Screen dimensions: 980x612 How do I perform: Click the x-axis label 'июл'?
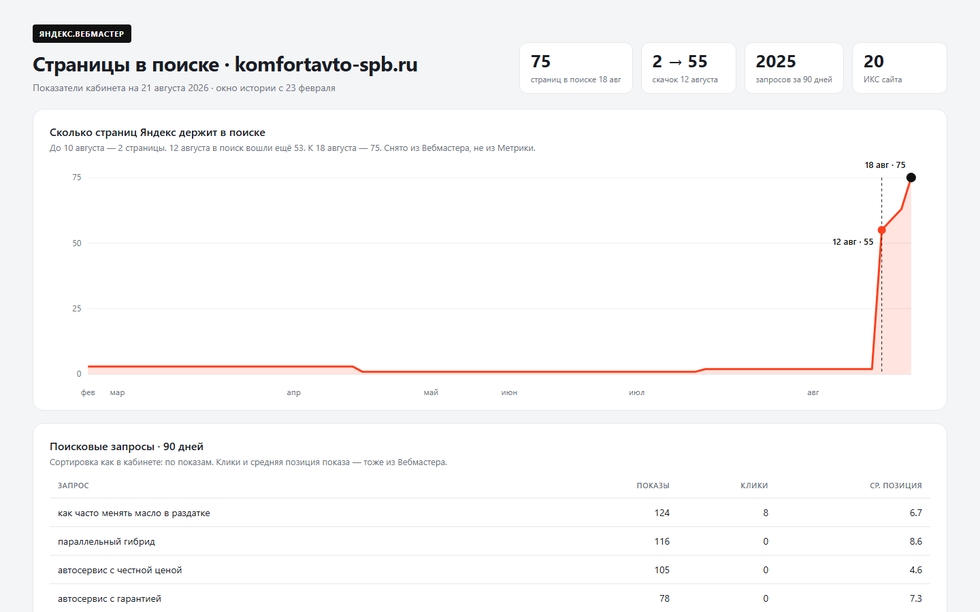tap(637, 393)
